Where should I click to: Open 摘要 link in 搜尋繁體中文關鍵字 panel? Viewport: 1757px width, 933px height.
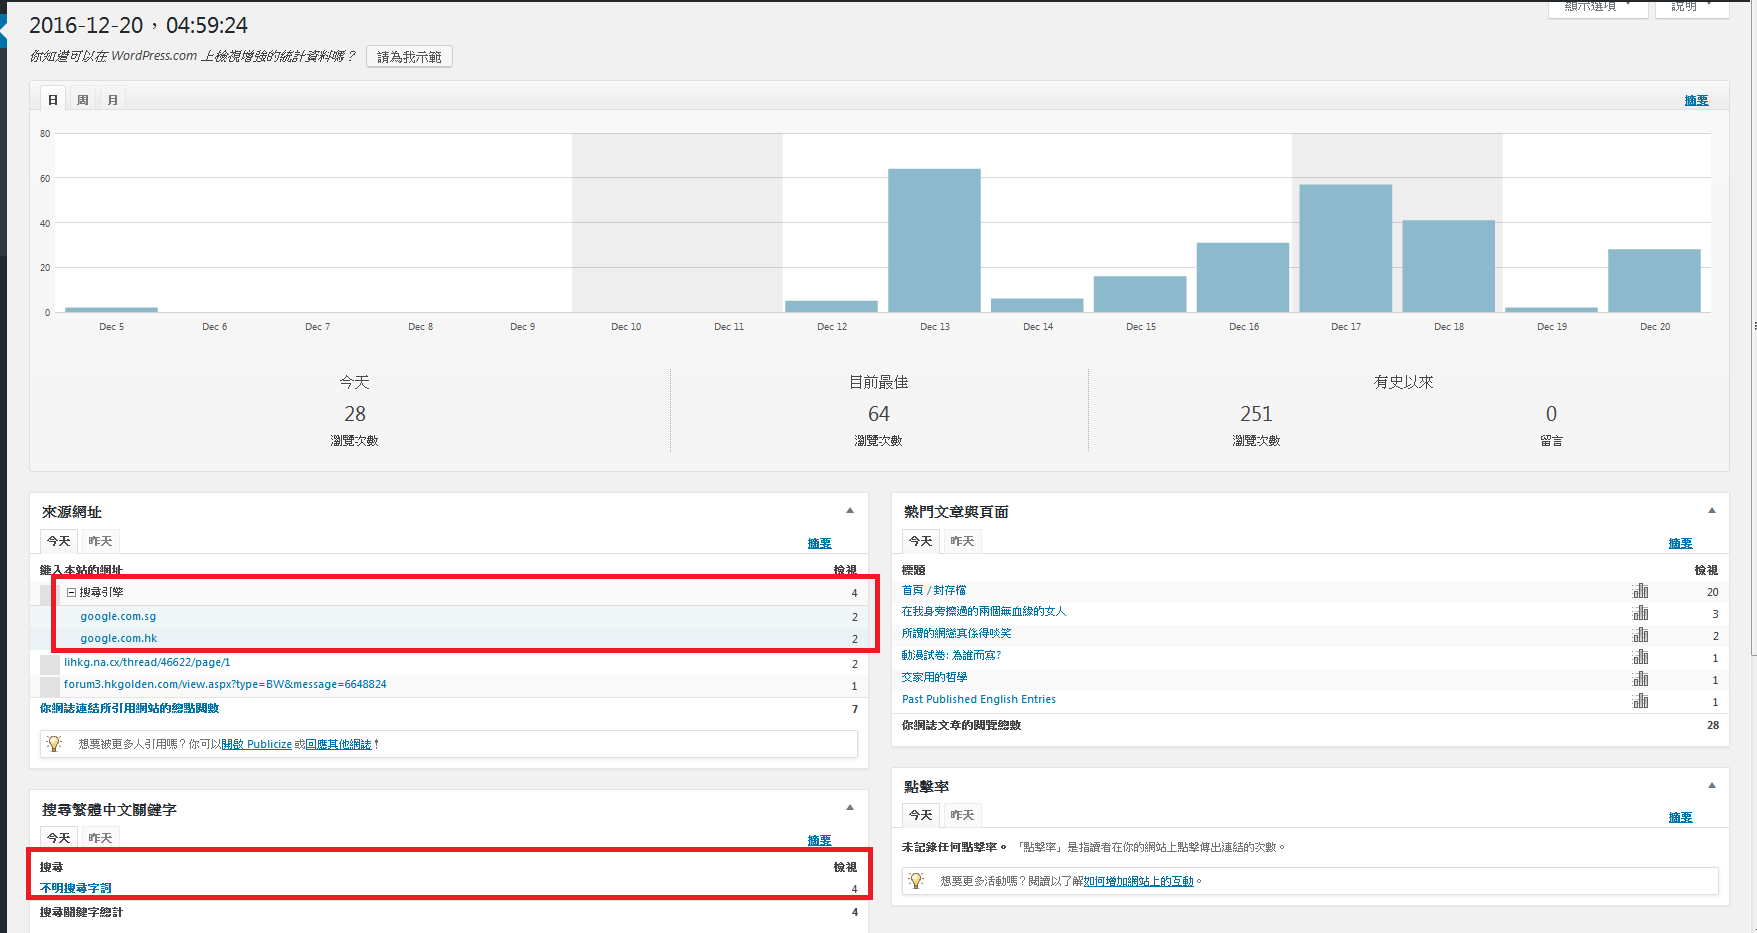point(819,840)
